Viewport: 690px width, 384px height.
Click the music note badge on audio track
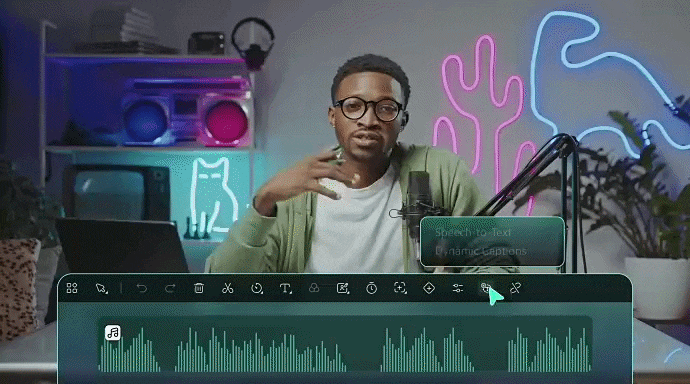(x=113, y=333)
